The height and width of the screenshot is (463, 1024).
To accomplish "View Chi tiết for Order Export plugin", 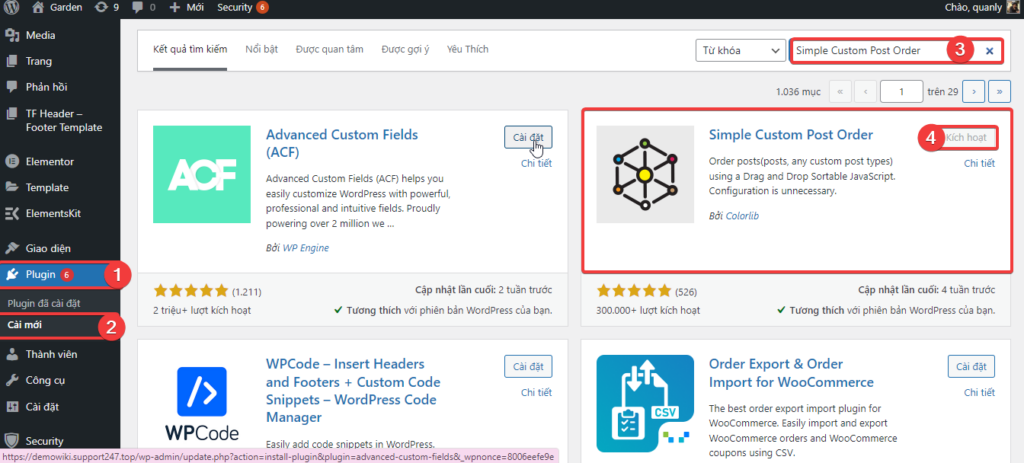I will tap(980, 392).
